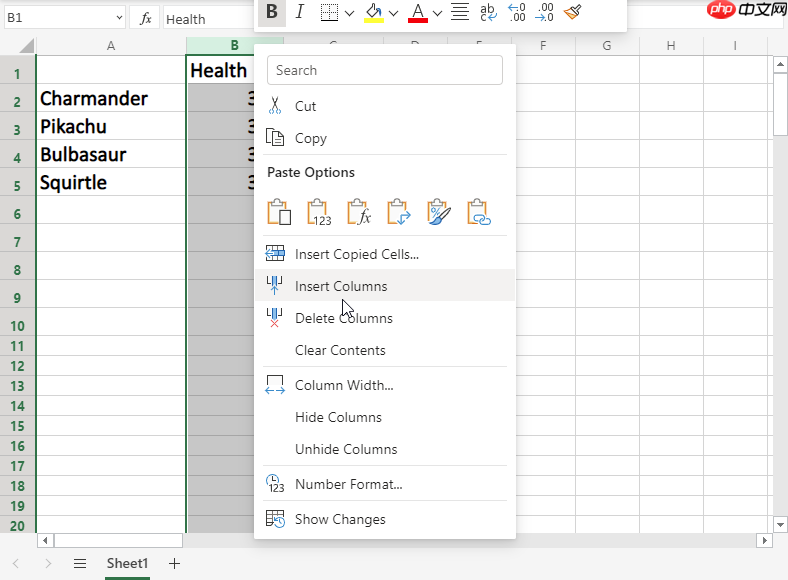Click the formula bar showing Health
Image resolution: width=788 pixels, height=580 pixels.
[210, 19]
